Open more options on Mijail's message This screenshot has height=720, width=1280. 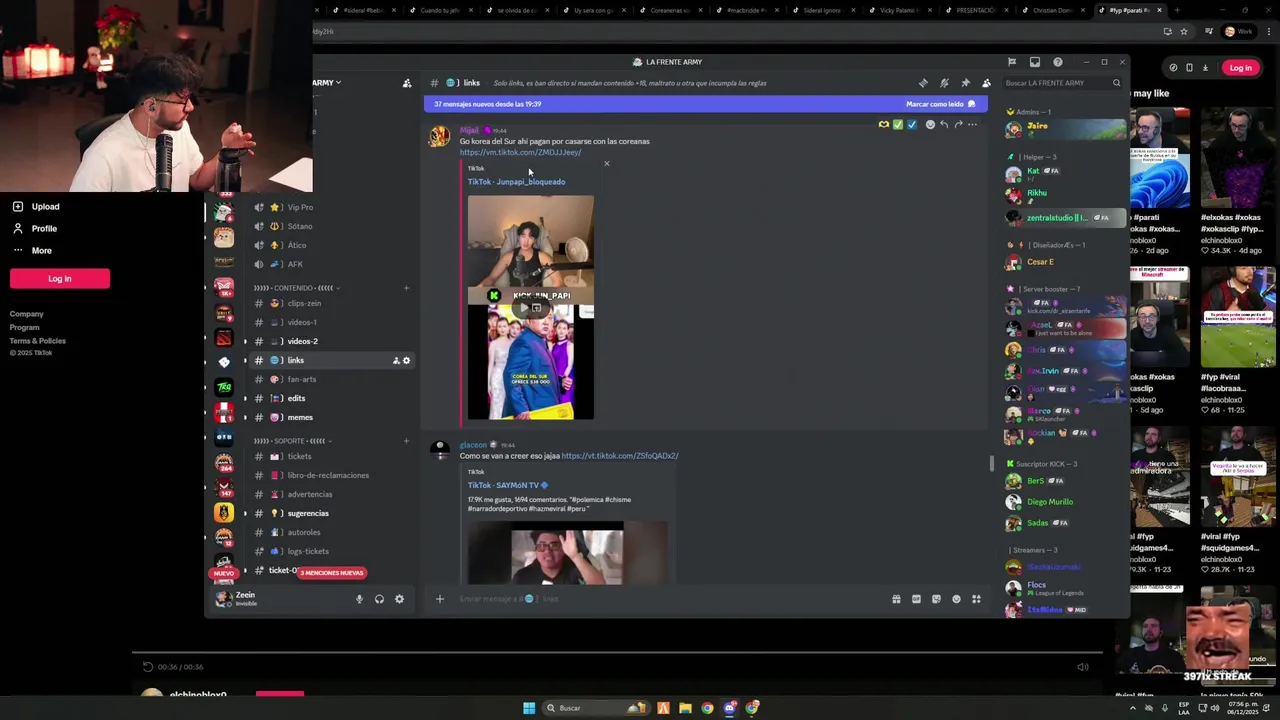tap(973, 125)
